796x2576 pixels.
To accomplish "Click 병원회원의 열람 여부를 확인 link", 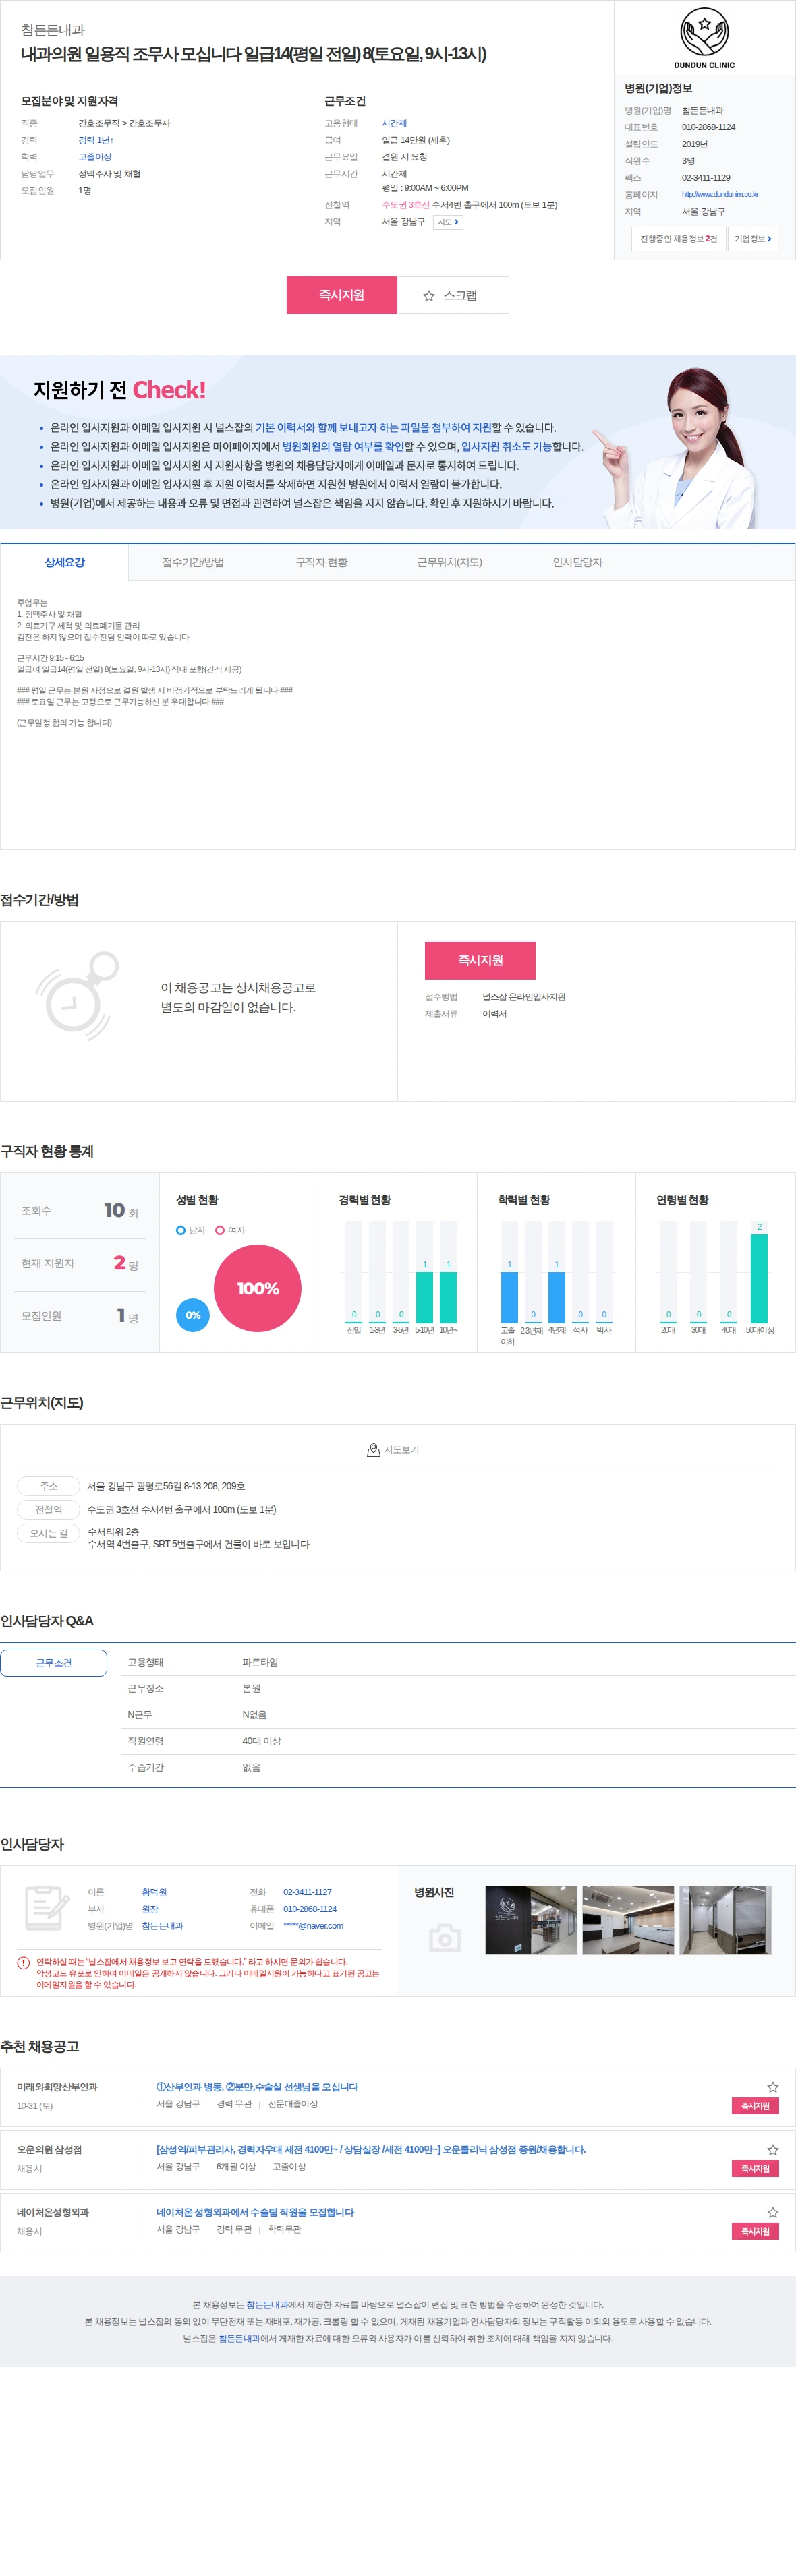I will [x=343, y=446].
